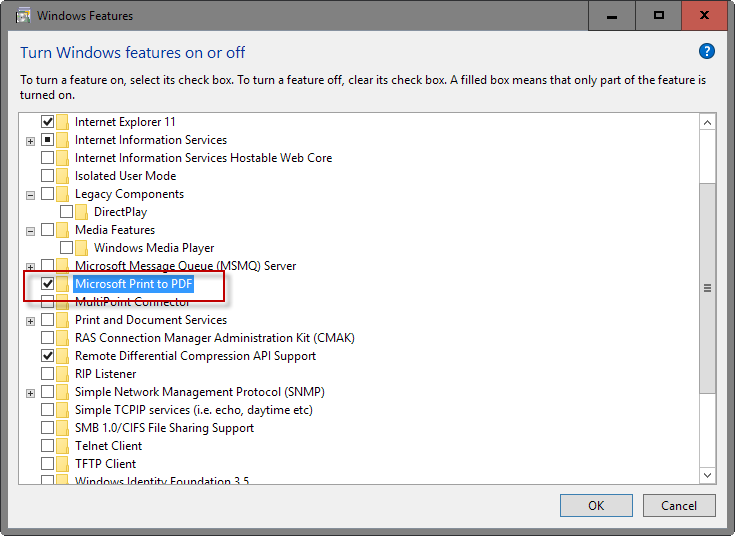
Task: Disable Remote Differential Compression API Support checkbox
Action: [x=47, y=355]
